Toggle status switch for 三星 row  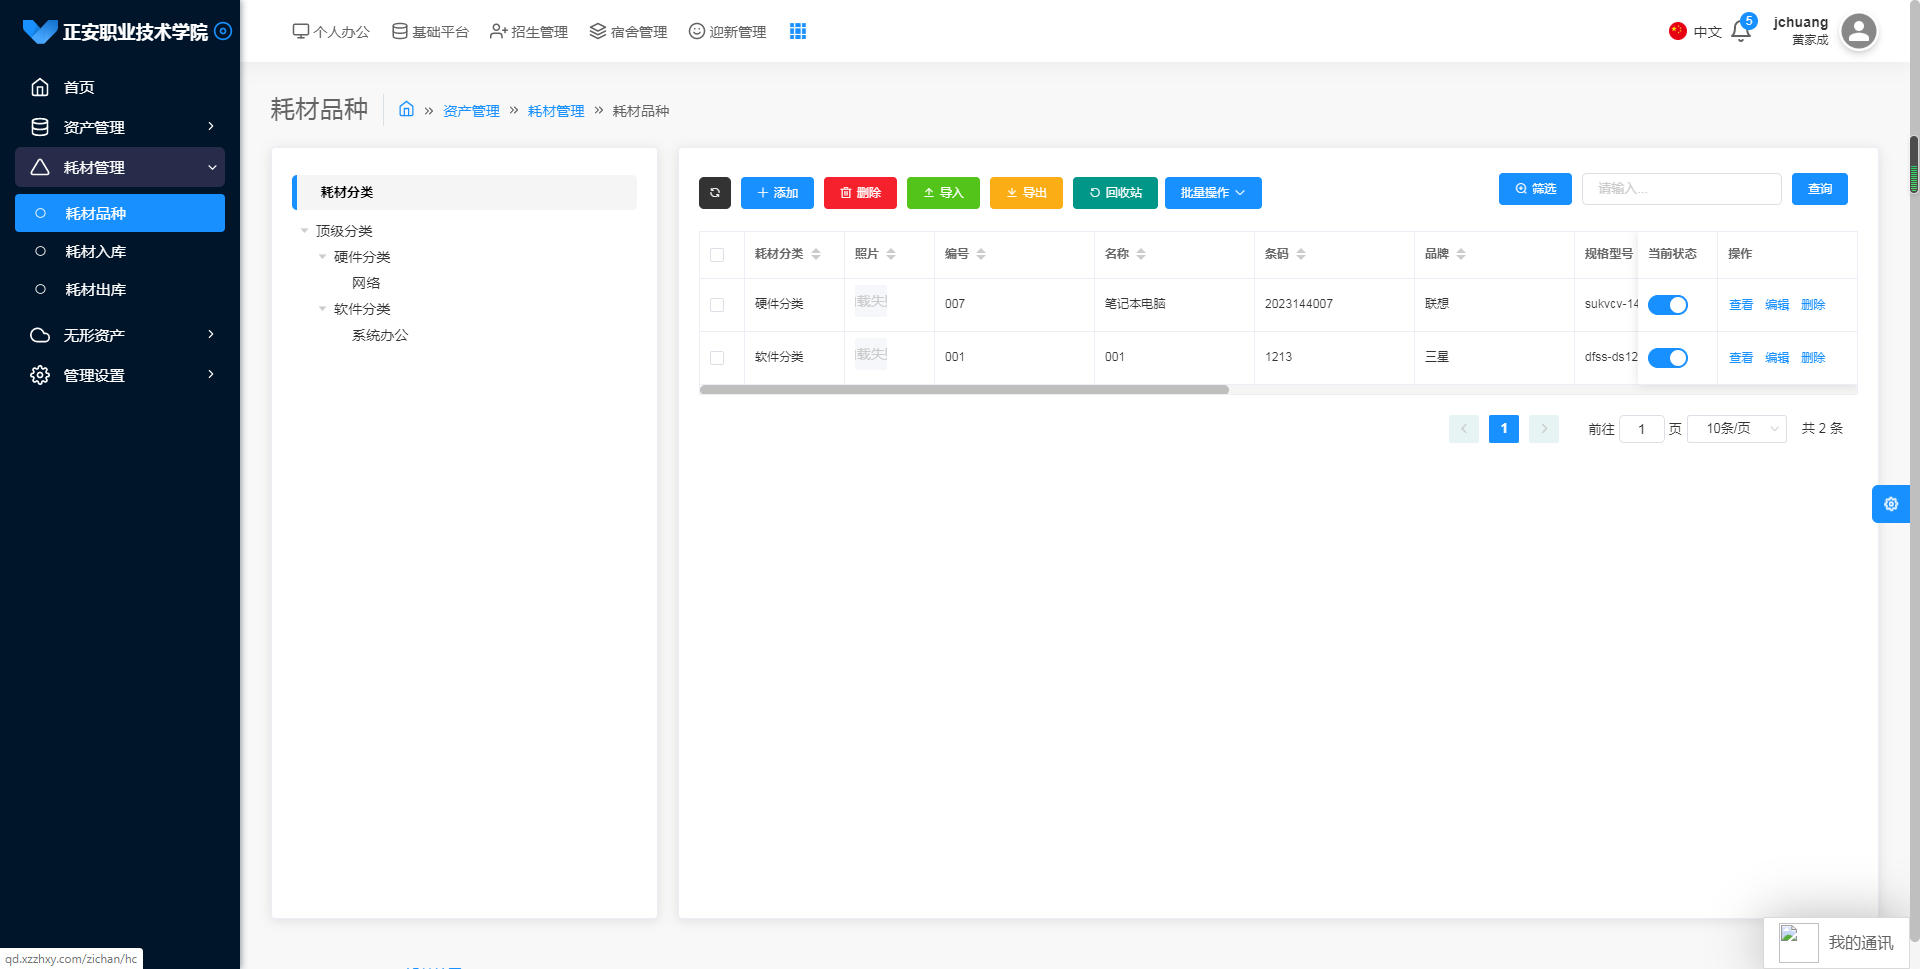(1667, 358)
